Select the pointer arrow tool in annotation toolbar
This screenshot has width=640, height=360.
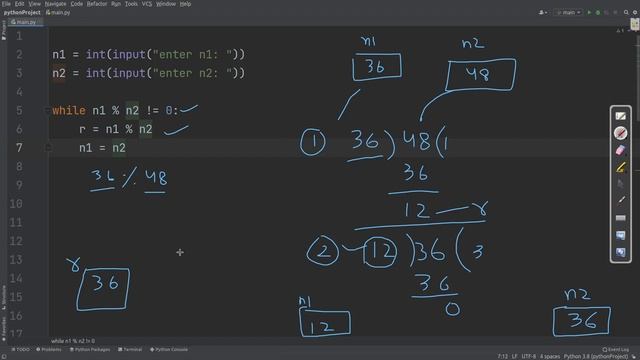coord(620,184)
